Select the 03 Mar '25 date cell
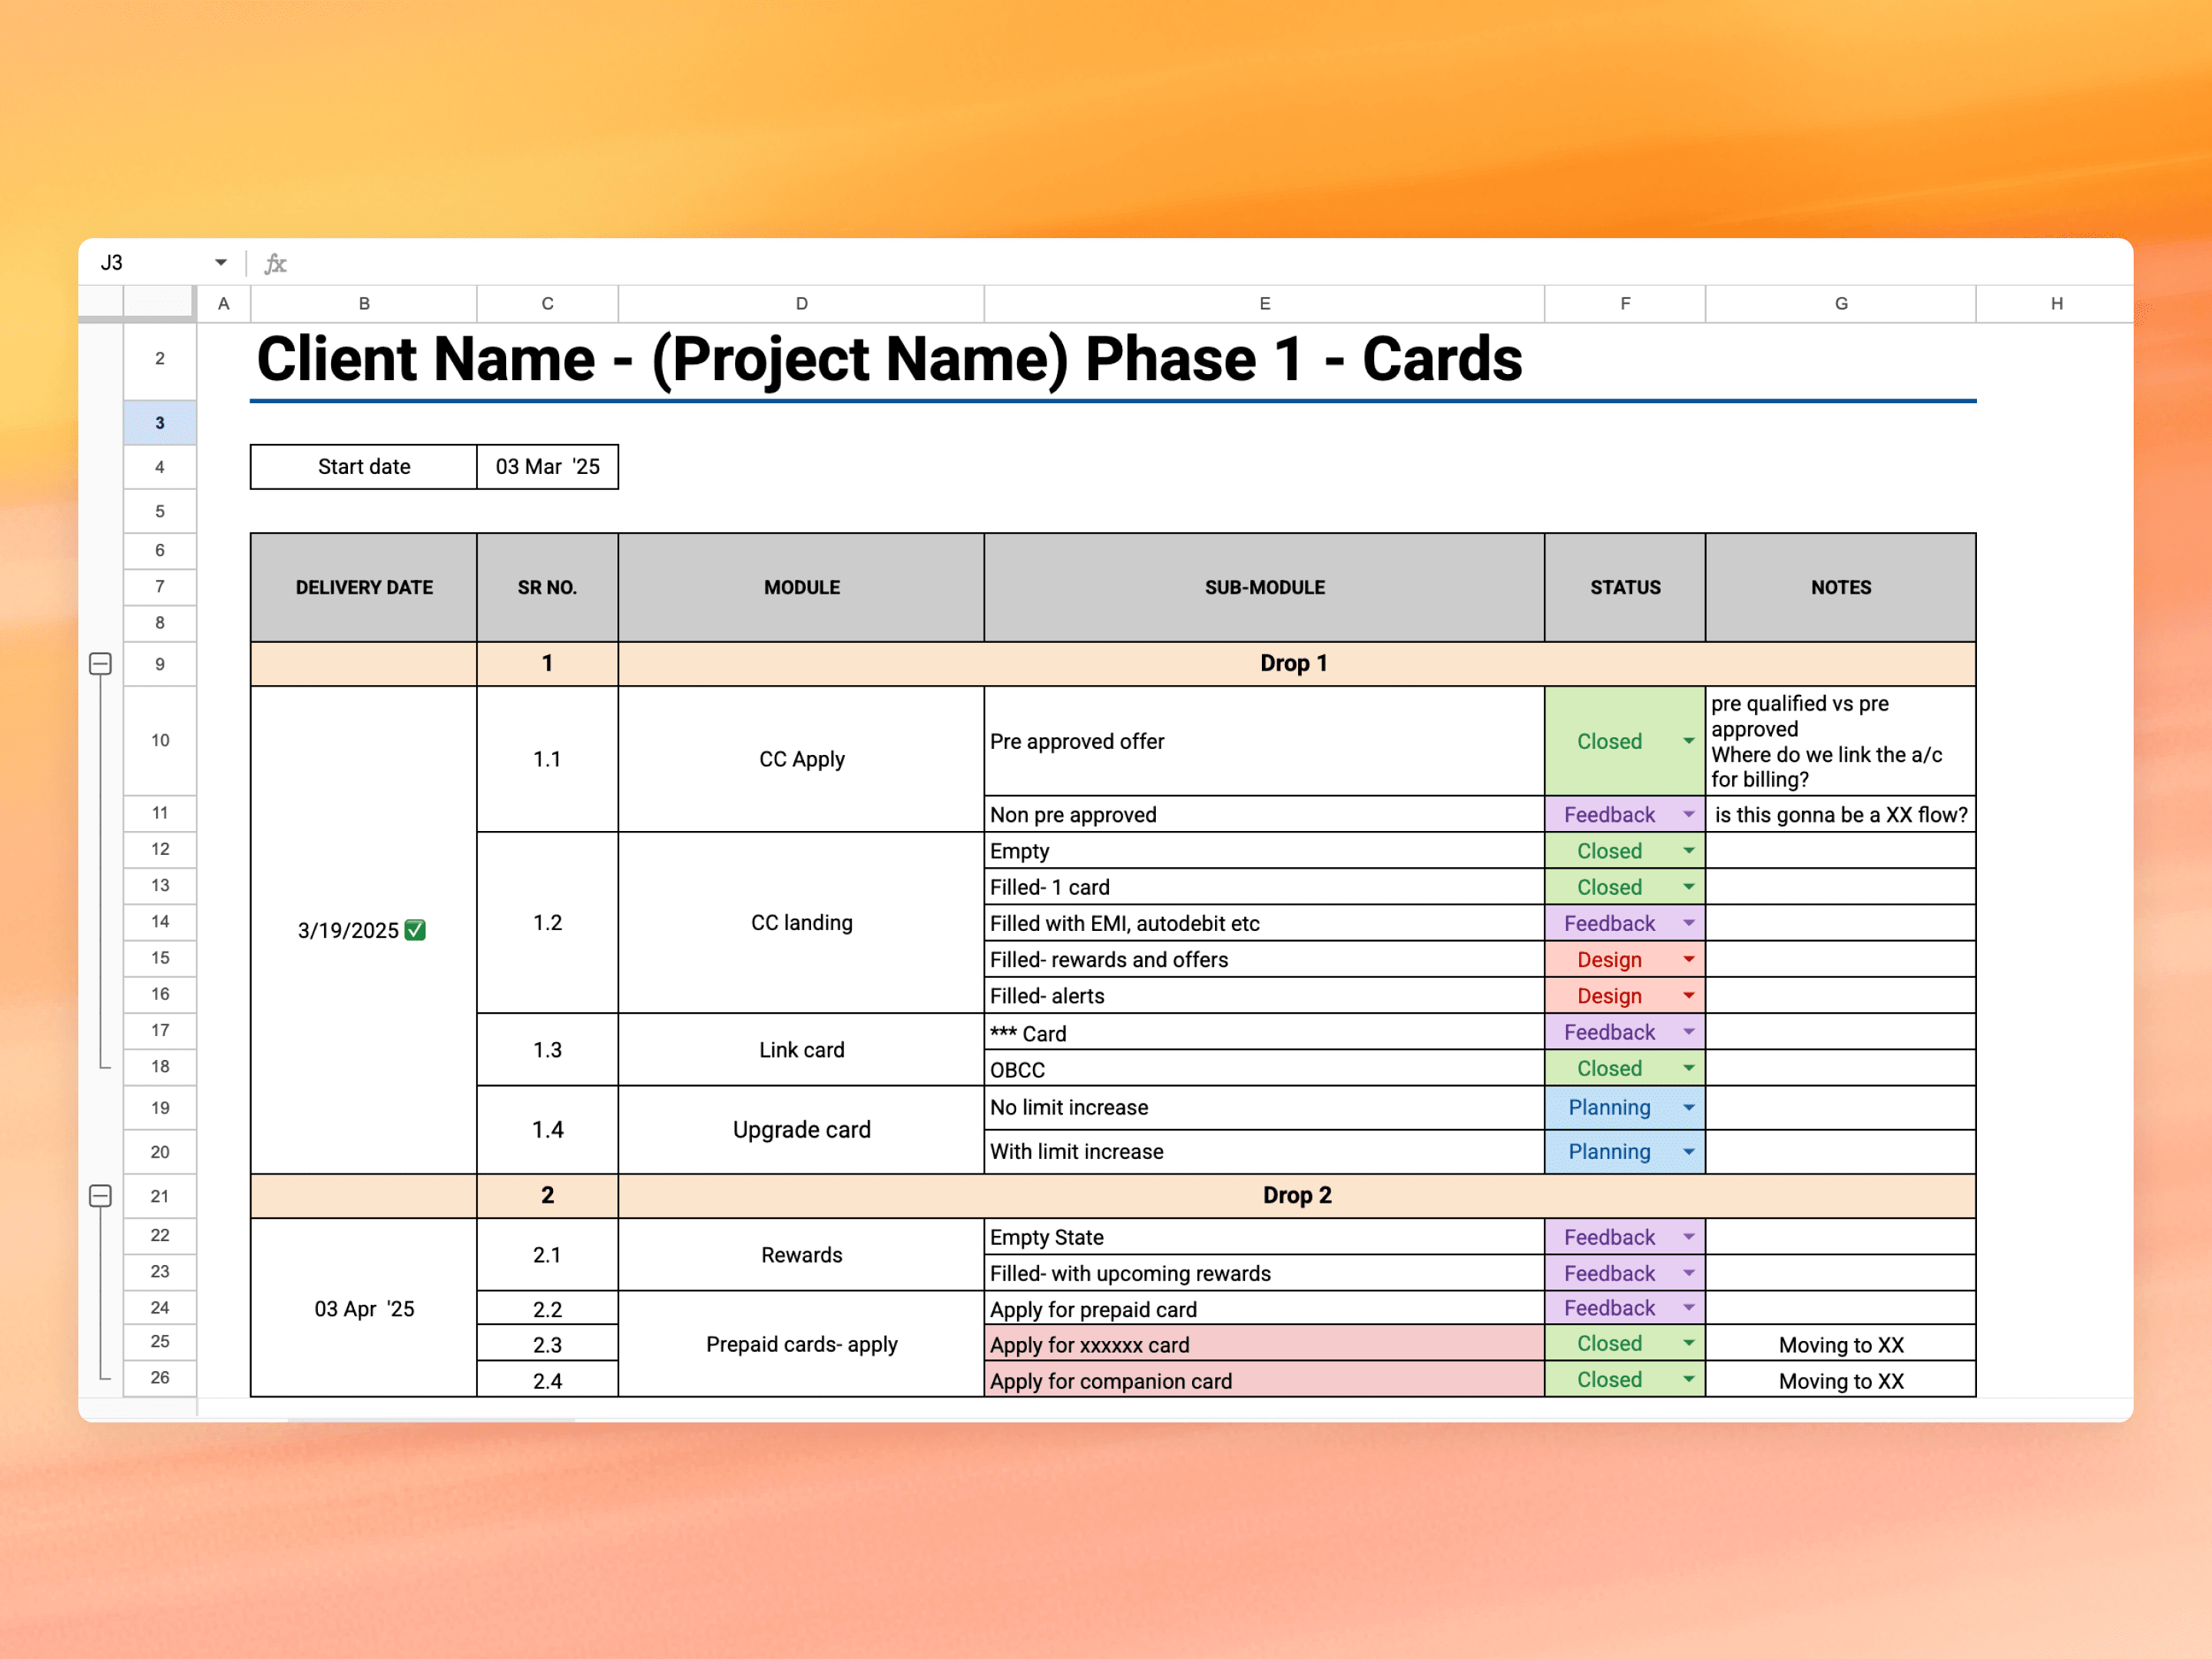 click(547, 466)
